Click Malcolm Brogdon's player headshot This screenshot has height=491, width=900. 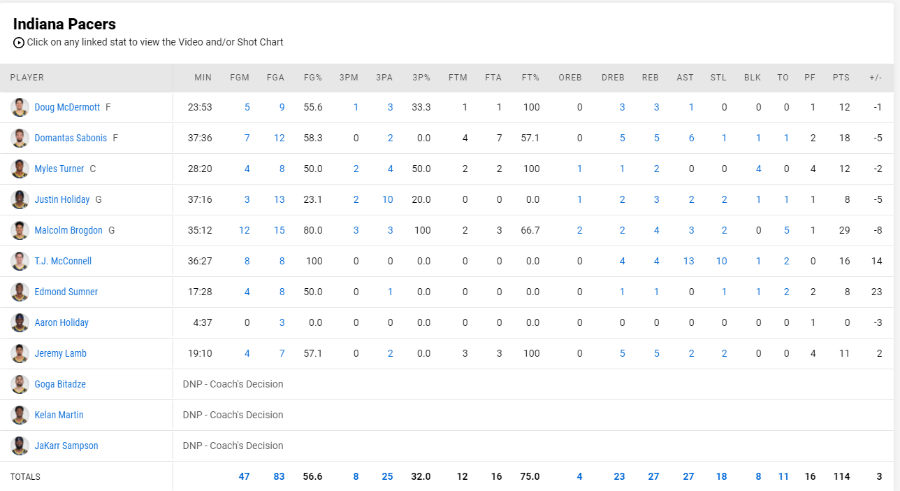pos(20,230)
